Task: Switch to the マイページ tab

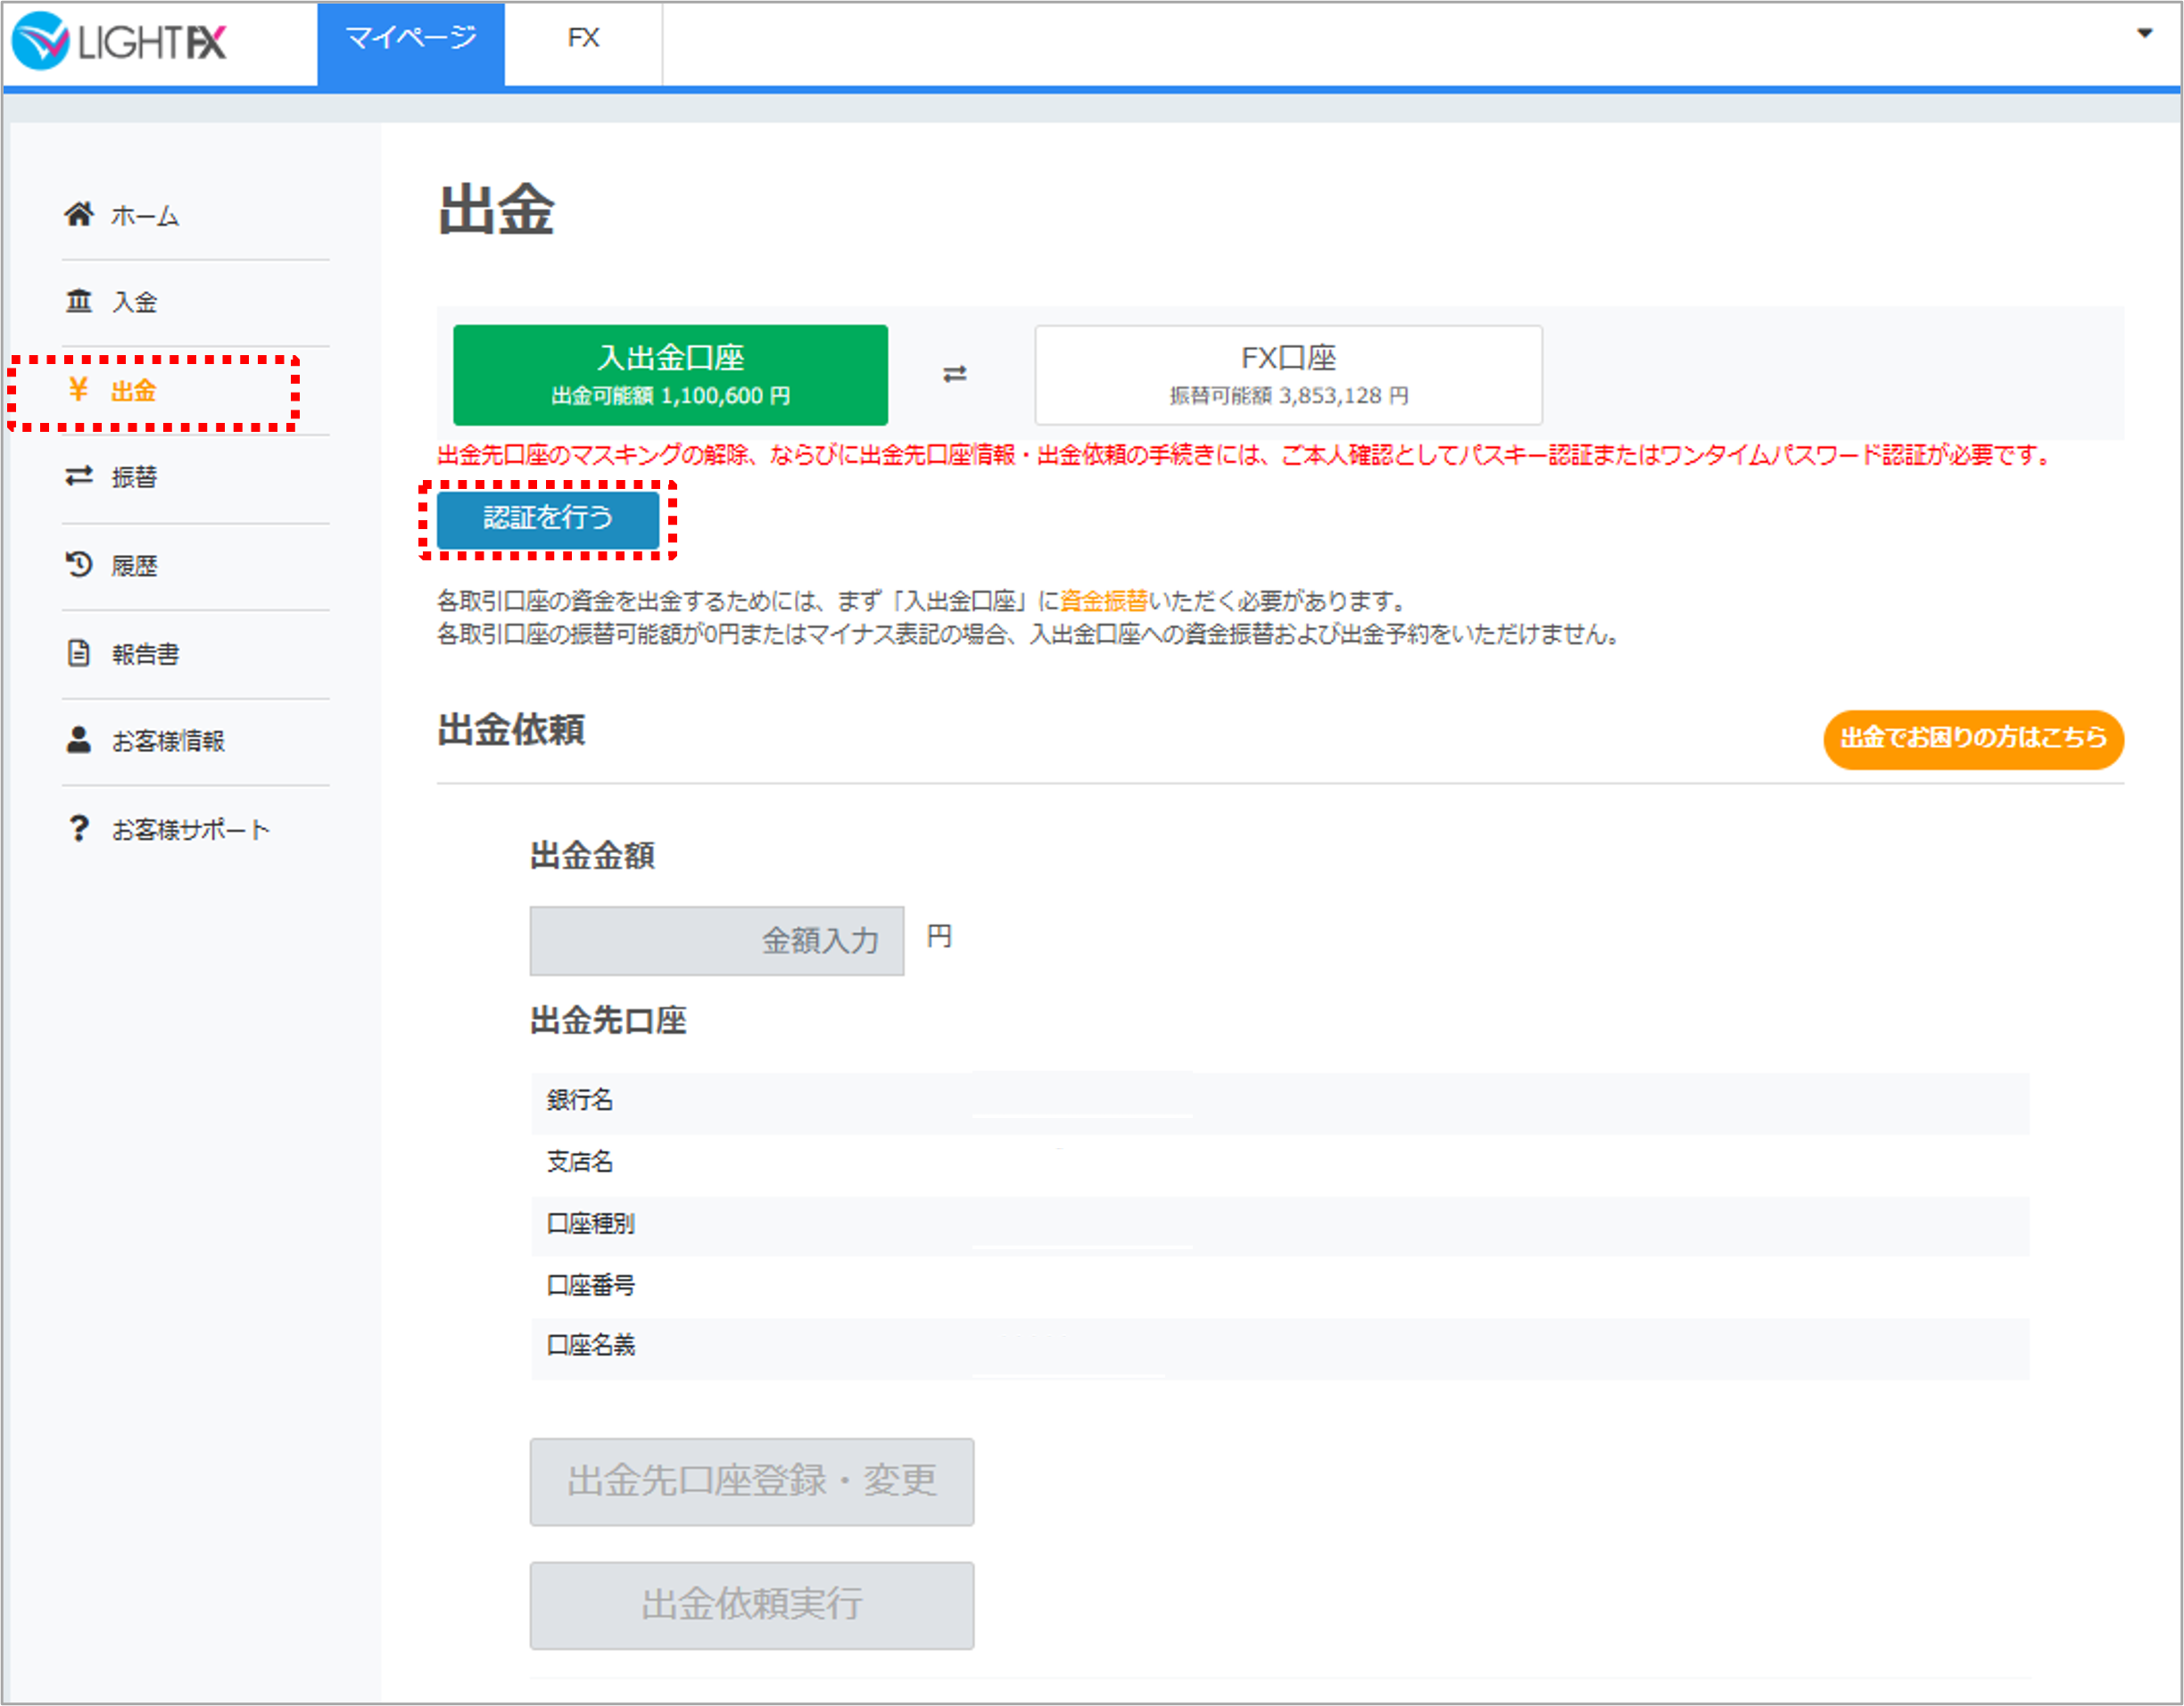Action: pyautogui.click(x=410, y=40)
